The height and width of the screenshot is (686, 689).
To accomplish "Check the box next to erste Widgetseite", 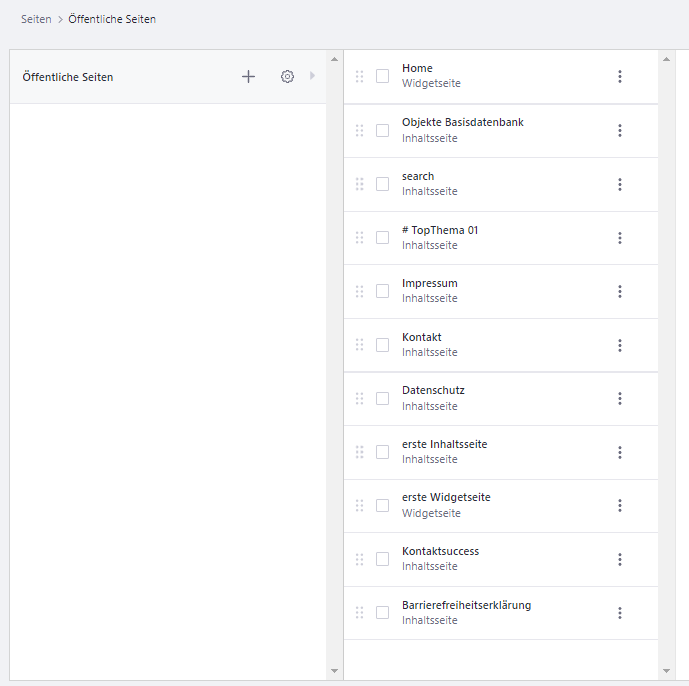I will [382, 505].
